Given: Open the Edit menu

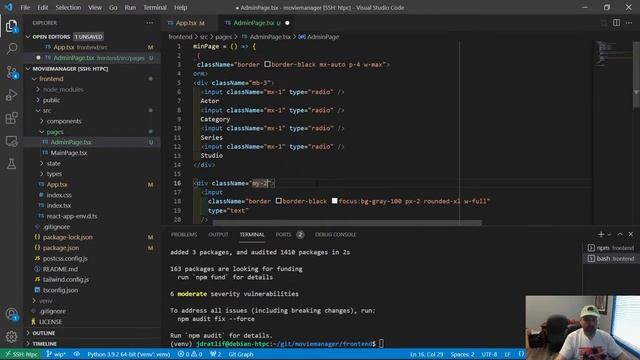Looking at the screenshot, I should coord(42,7).
